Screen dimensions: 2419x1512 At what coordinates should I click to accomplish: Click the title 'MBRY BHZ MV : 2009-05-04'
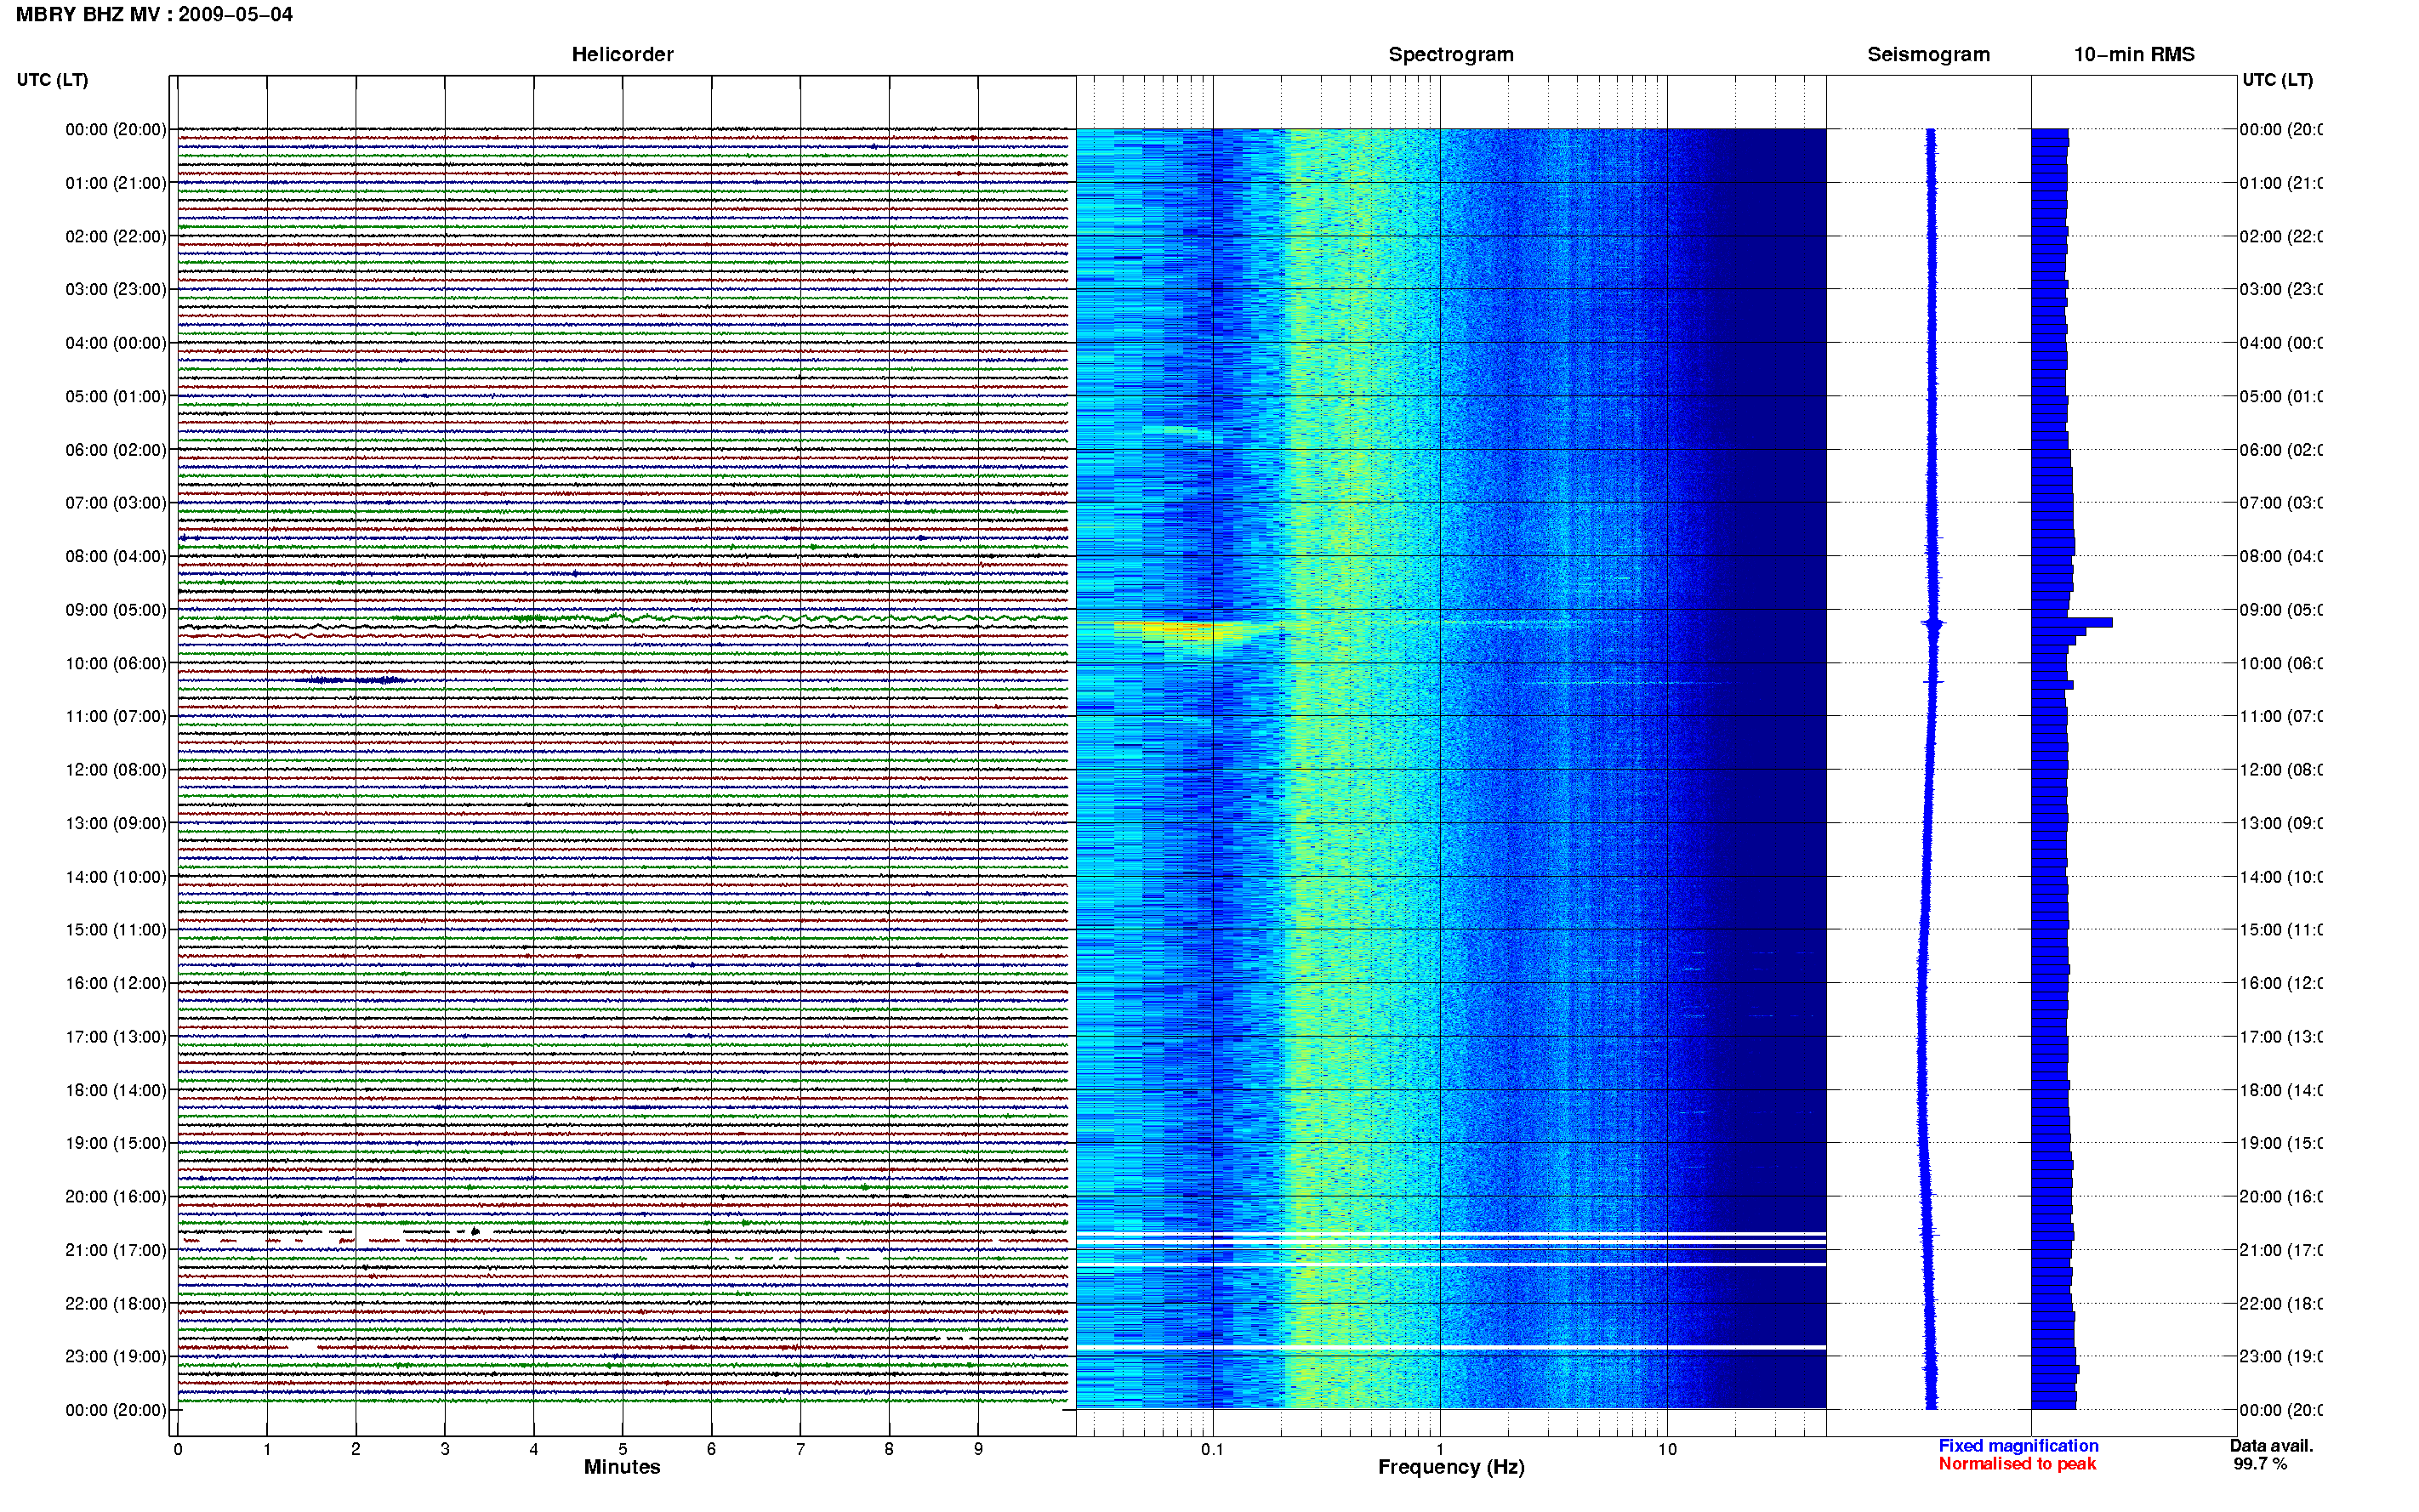coord(154,15)
